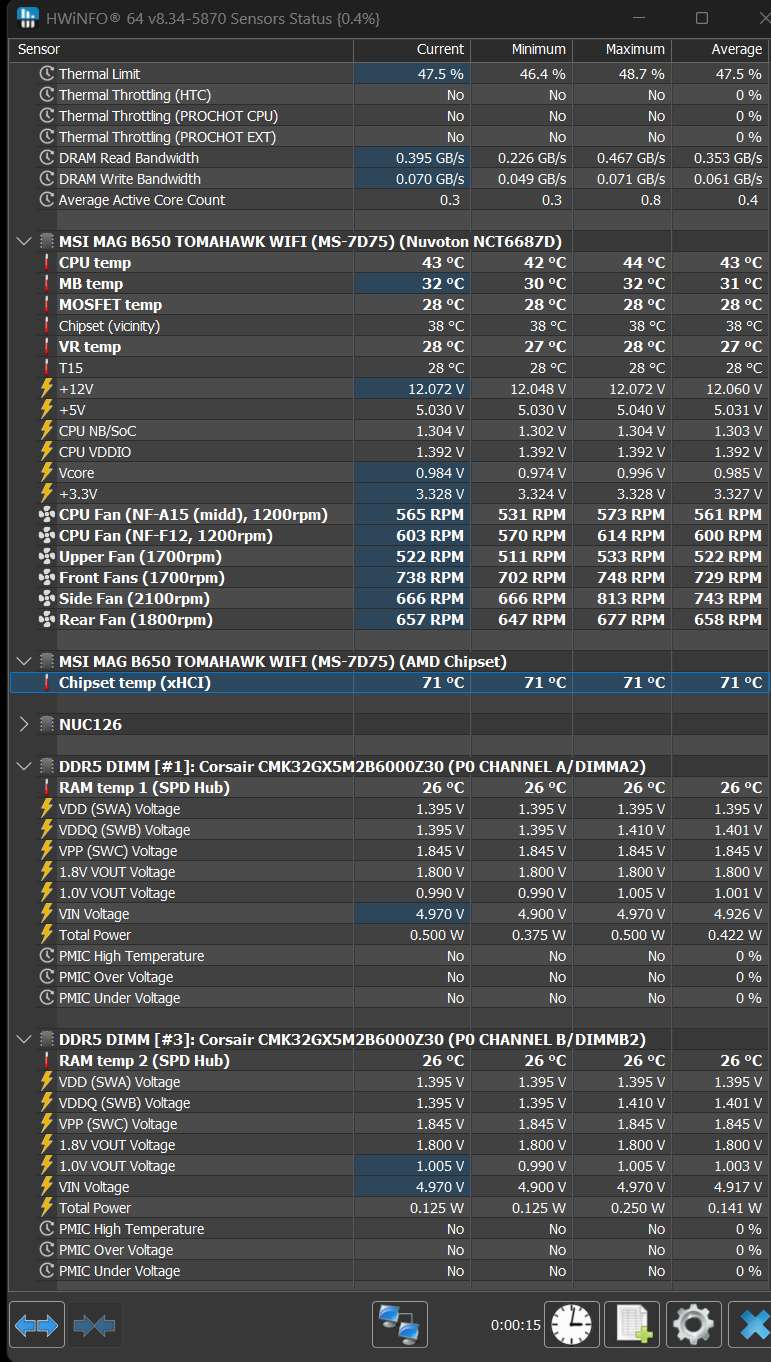Image resolution: width=771 pixels, height=1362 pixels.
Task: Click the clock icon beside DRAM Read Bandwidth
Action: click(47, 158)
